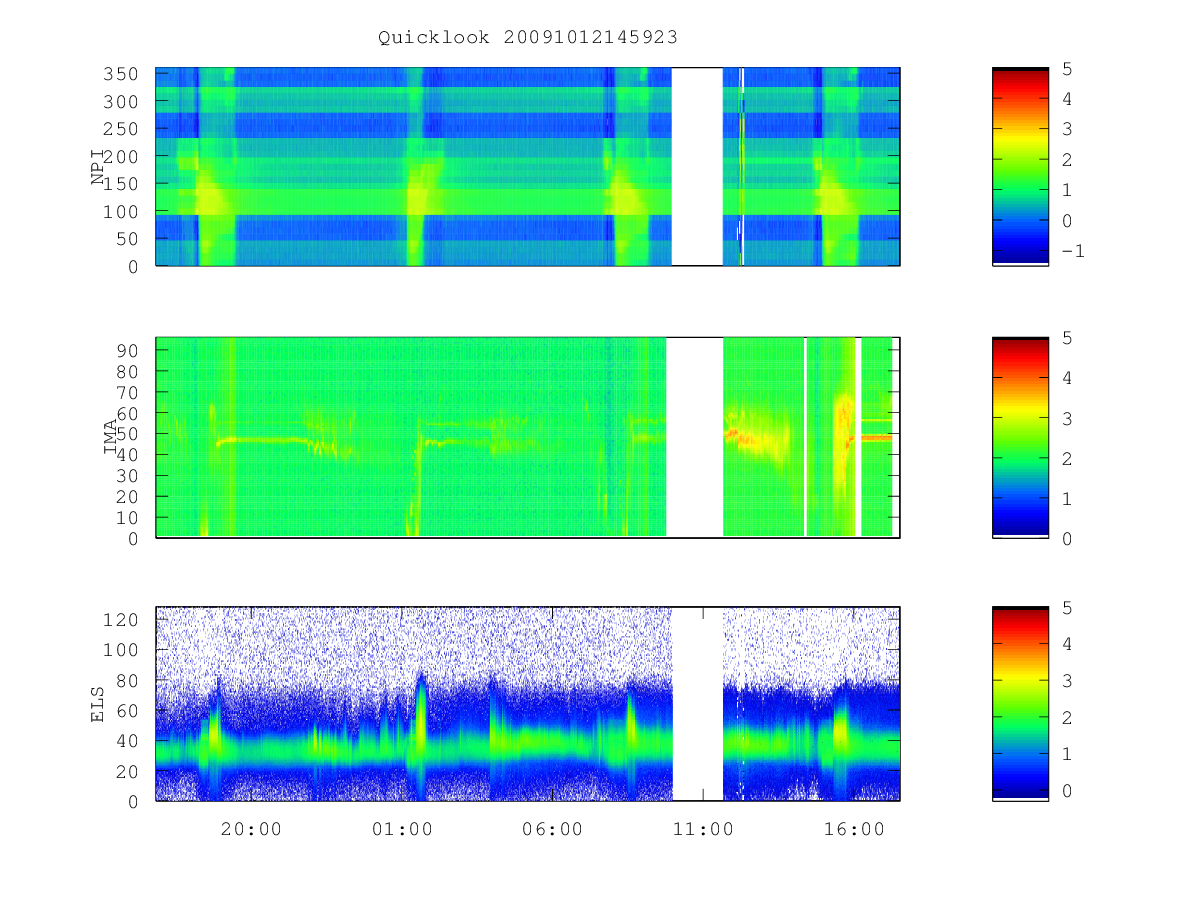Click the IMA spectrogram panel

pos(528,438)
